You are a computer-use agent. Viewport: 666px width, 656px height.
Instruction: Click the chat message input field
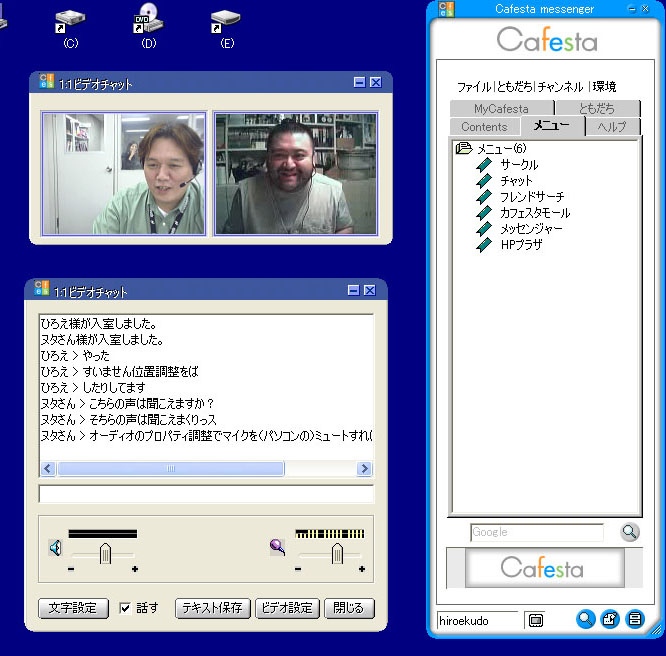point(206,494)
